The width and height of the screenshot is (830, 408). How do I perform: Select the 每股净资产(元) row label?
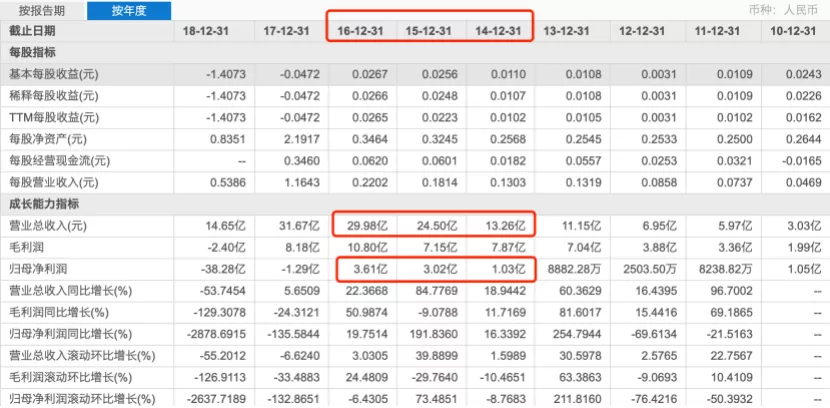click(x=48, y=139)
